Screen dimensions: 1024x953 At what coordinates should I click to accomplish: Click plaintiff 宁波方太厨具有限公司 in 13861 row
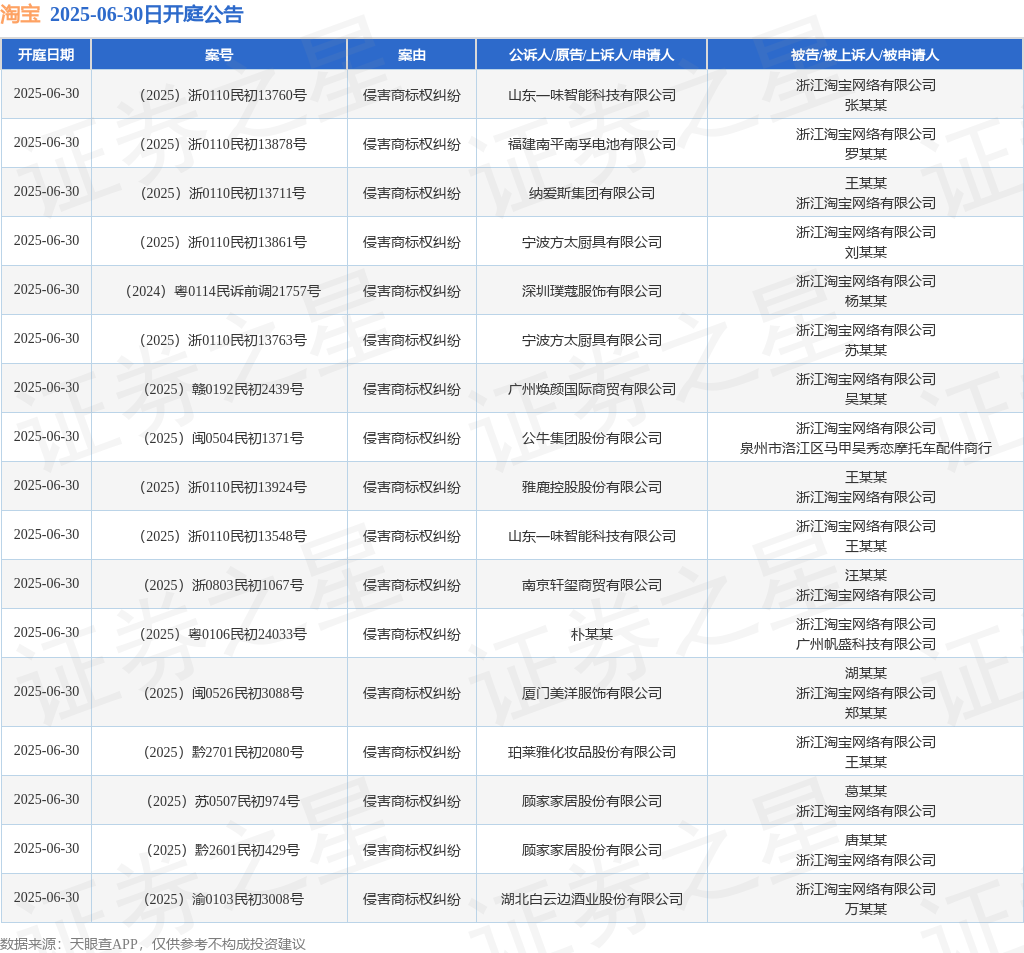coord(592,242)
